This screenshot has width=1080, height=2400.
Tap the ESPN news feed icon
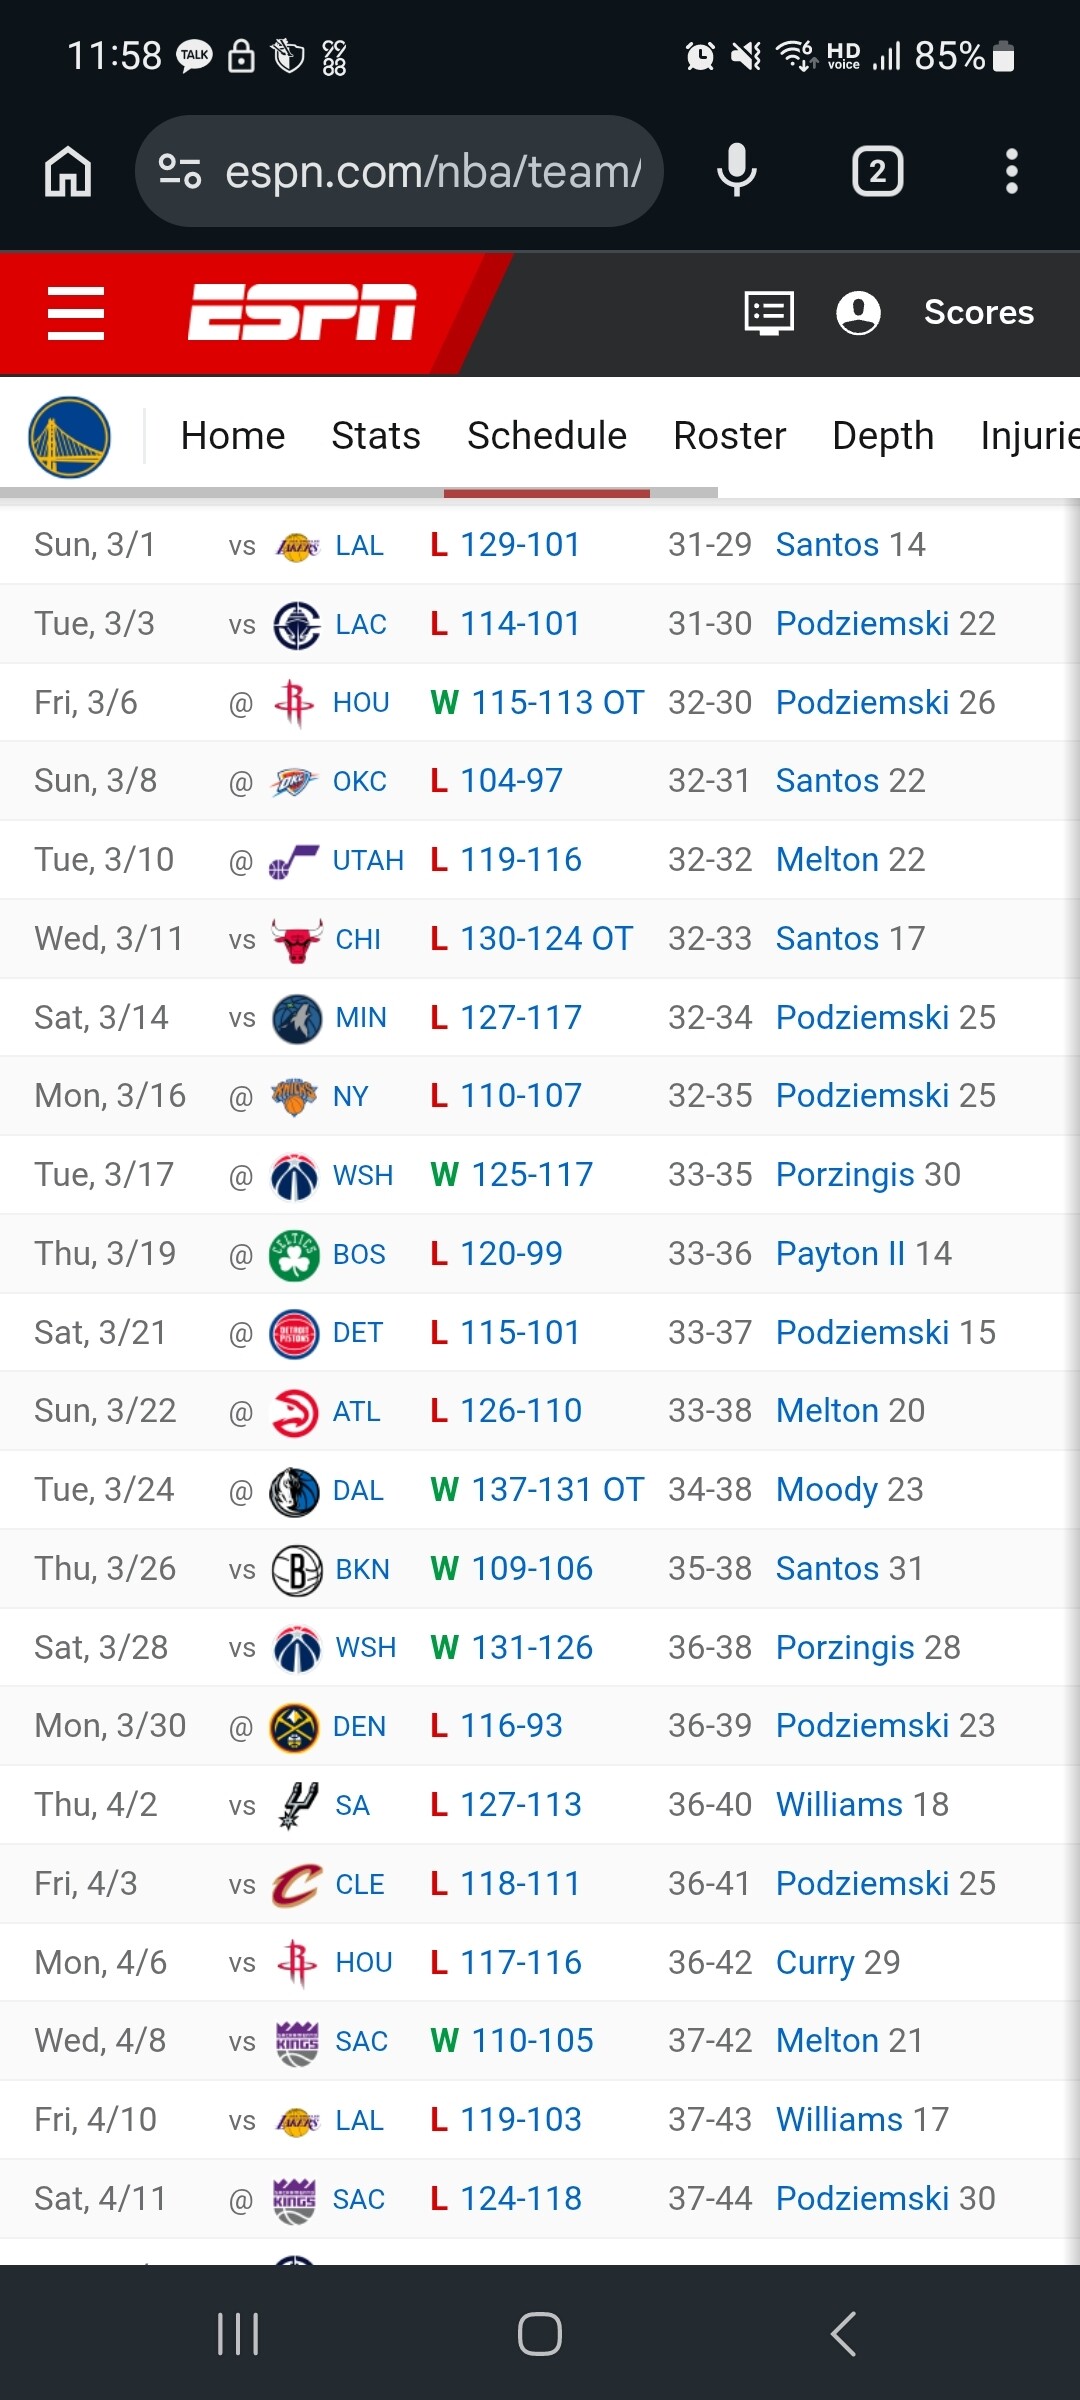pos(769,313)
